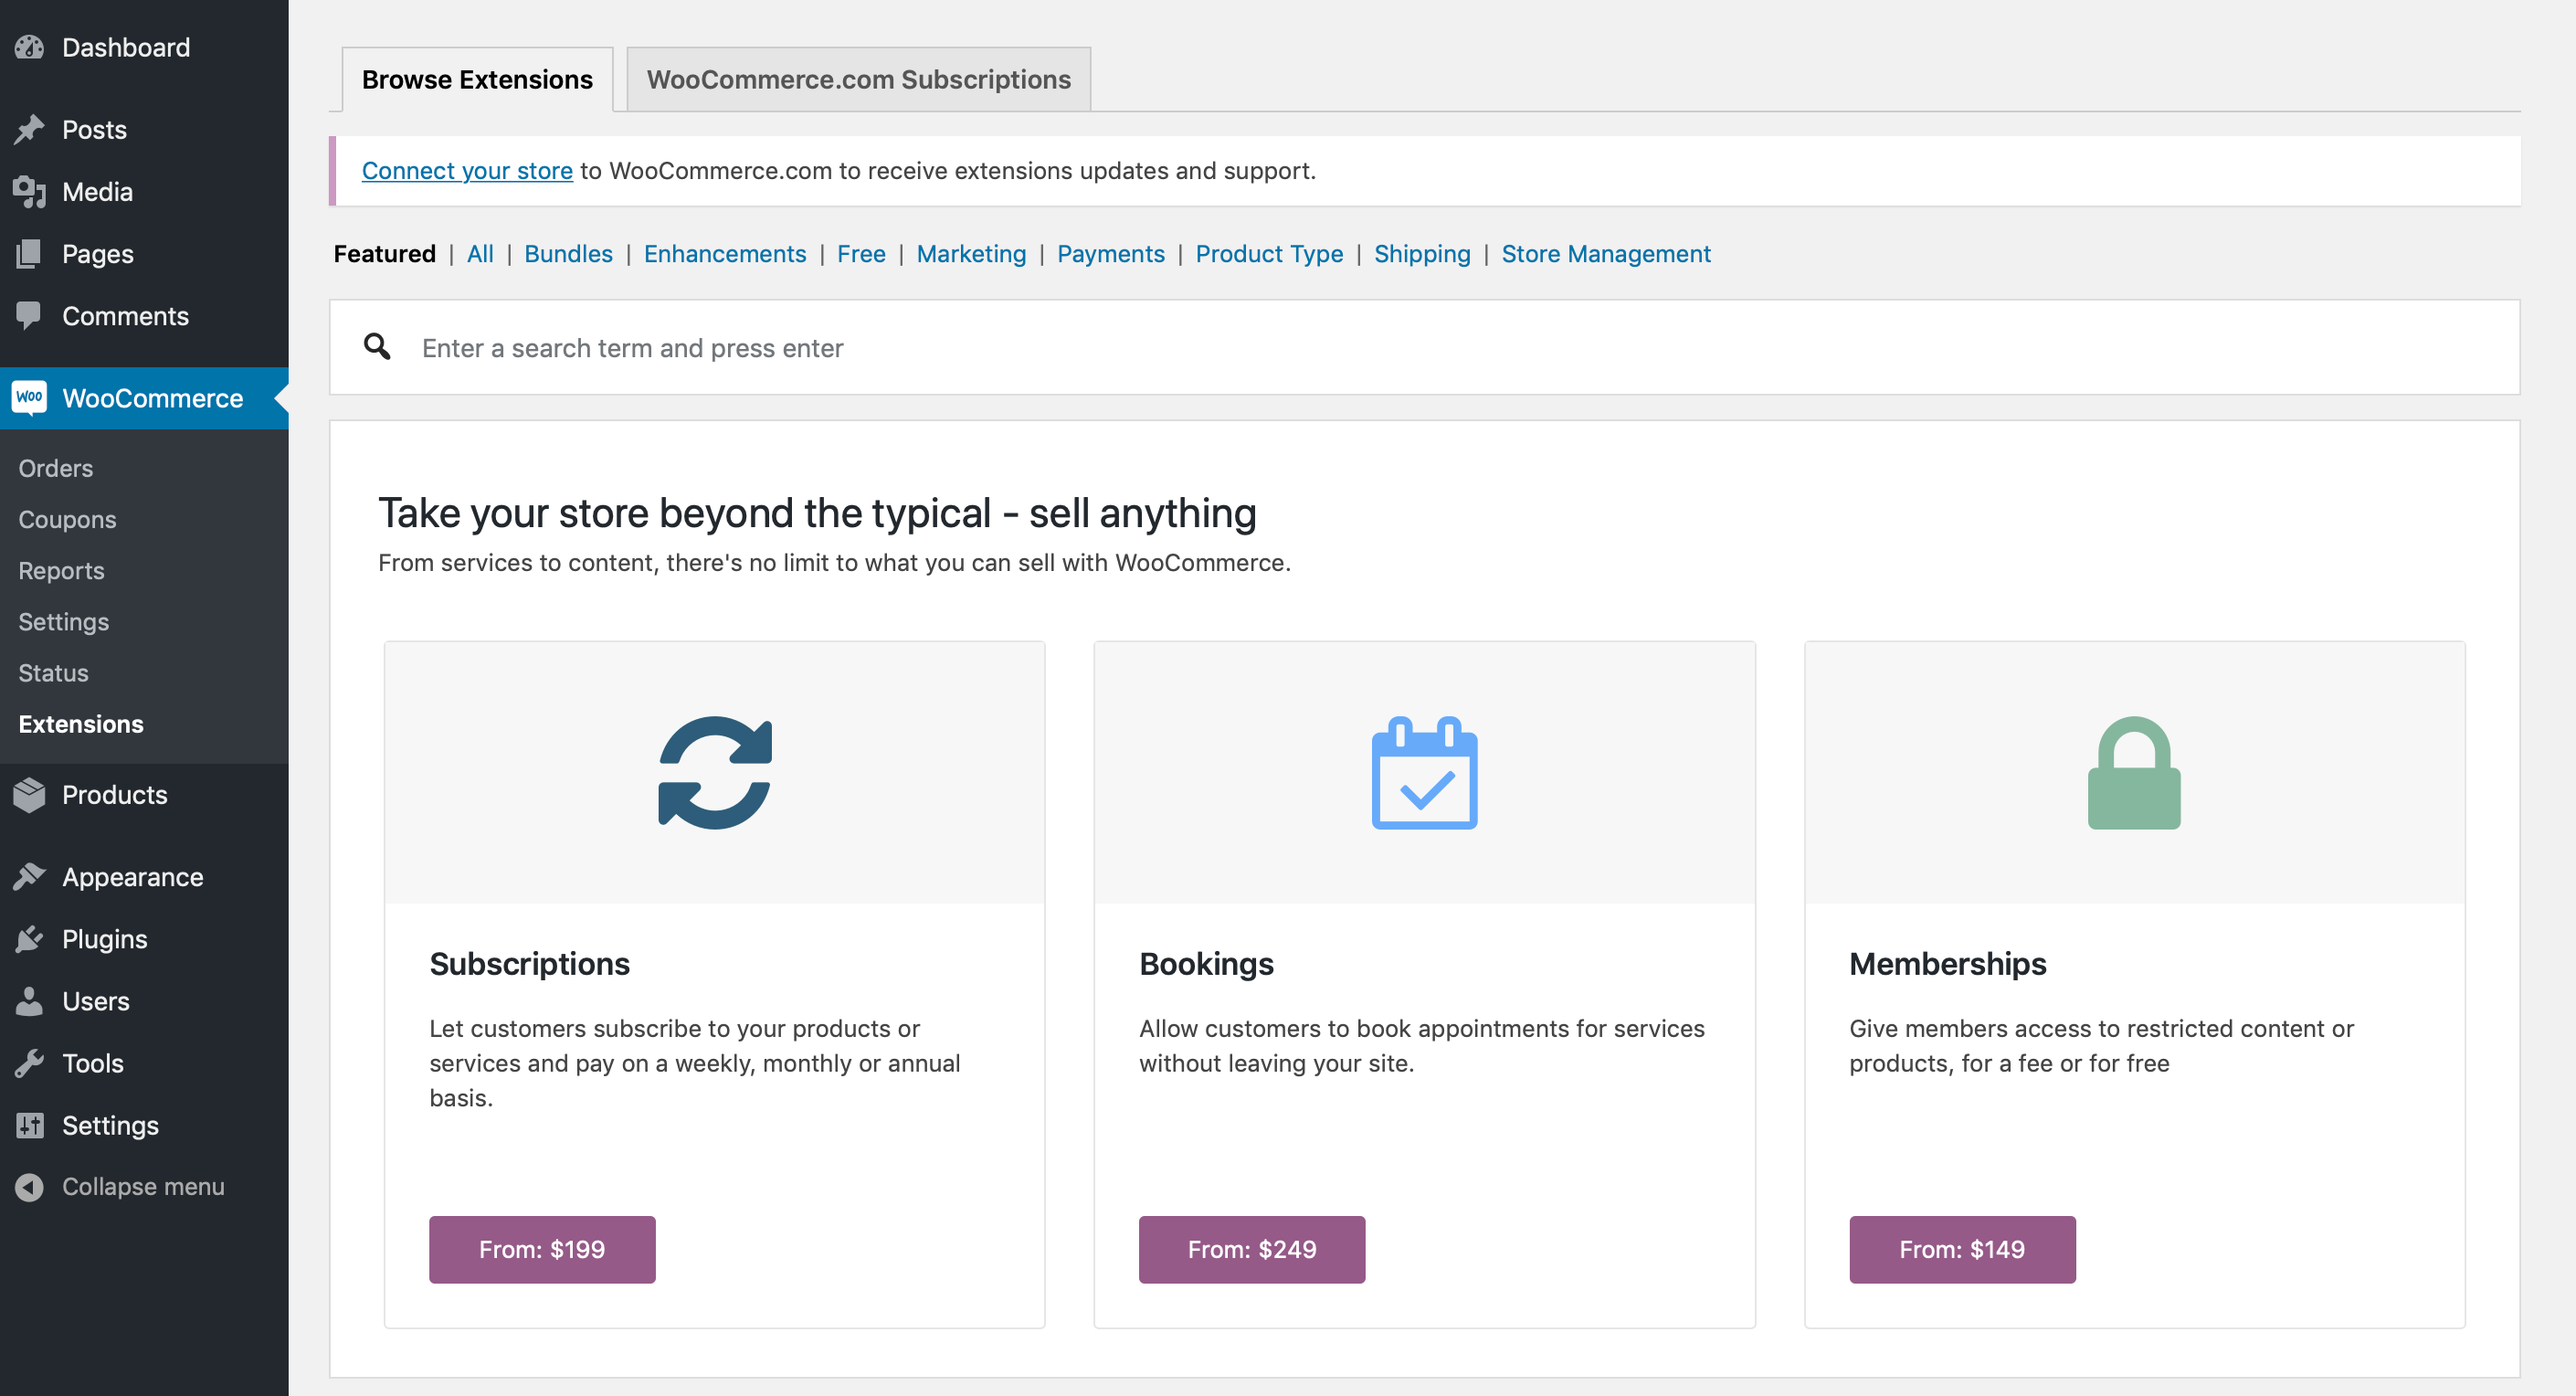Click the Subscriptions refresh arrows icon
Screen dimensions: 2576x1396
[x=714, y=772]
